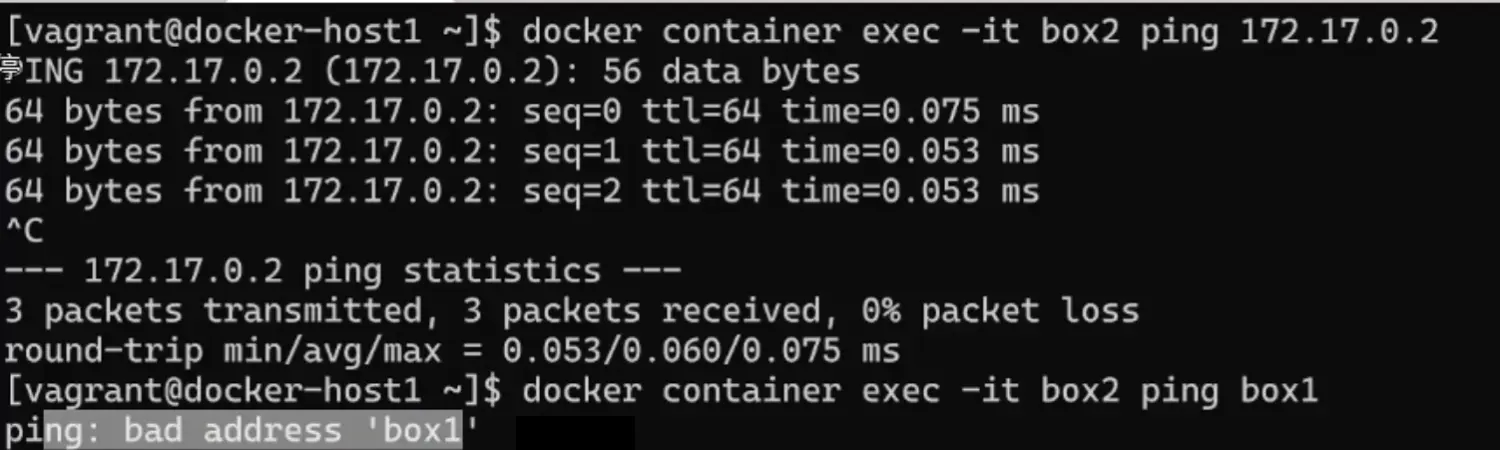Click the seq=1 ping reply line
Viewport: 1500px width, 450px height.
(521, 152)
